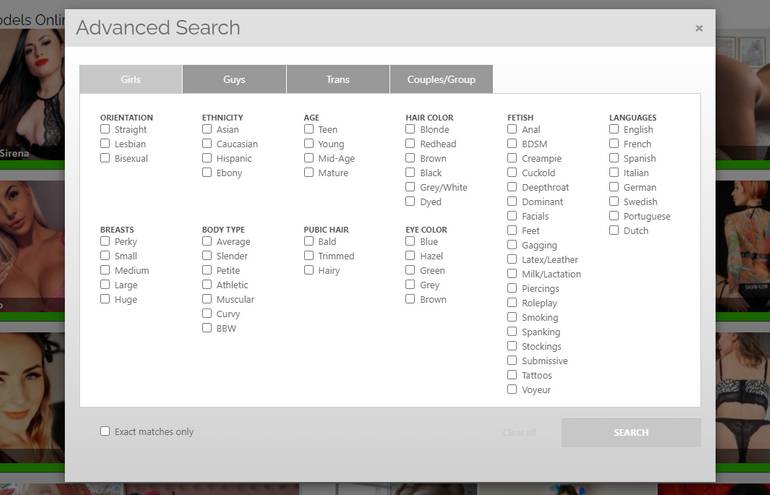Viewport: 770px width, 495px height.
Task: Enable the Caucasian ethnicity checkbox
Action: click(207, 143)
